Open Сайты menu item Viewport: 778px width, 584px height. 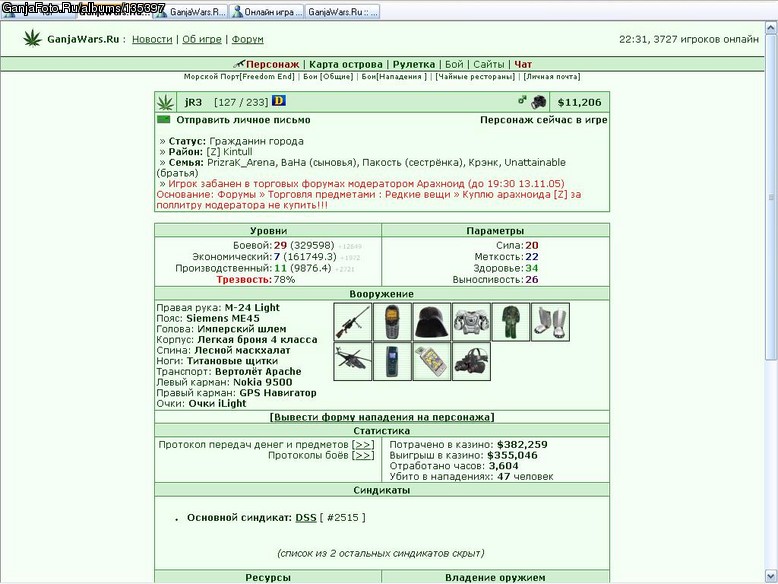[x=489, y=64]
